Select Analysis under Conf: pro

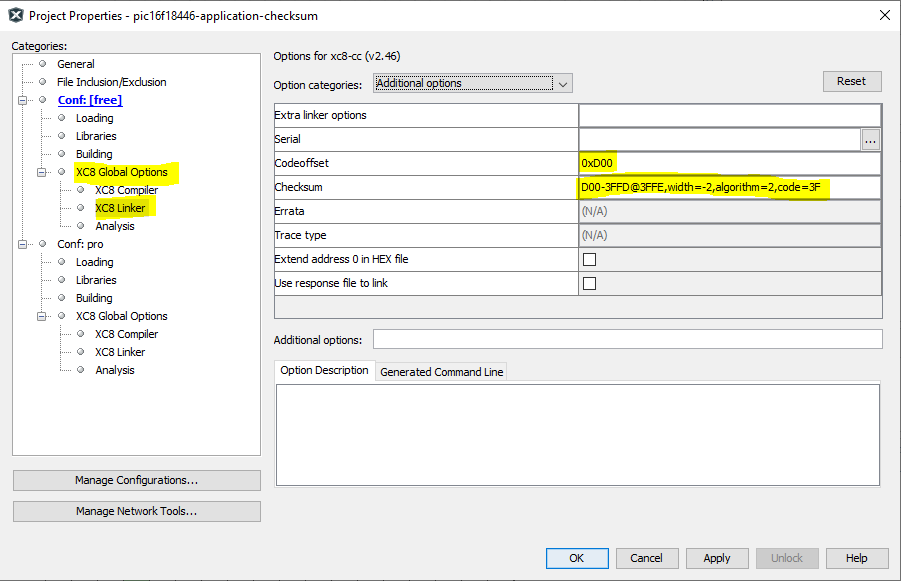[114, 370]
